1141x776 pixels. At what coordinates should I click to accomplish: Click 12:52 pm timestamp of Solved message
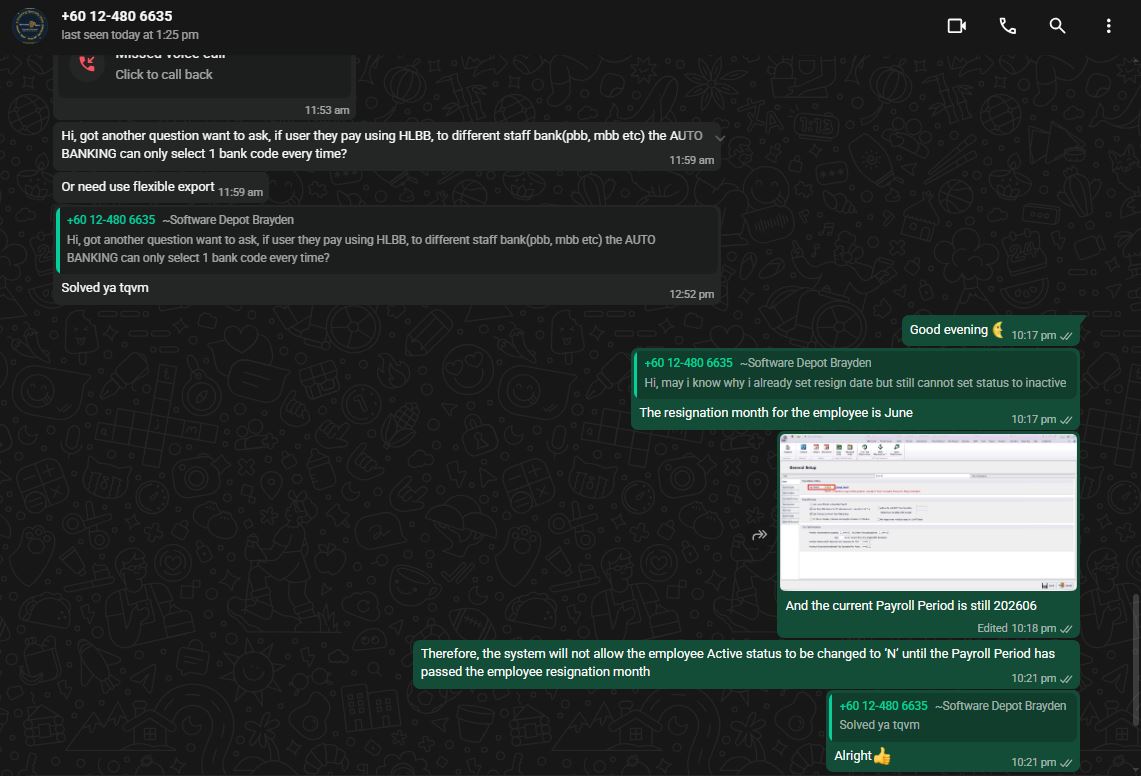click(x=691, y=294)
